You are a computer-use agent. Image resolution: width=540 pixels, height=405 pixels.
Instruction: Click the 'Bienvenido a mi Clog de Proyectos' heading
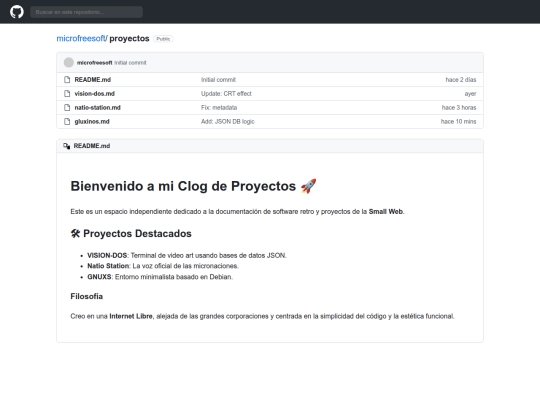[x=183, y=186]
